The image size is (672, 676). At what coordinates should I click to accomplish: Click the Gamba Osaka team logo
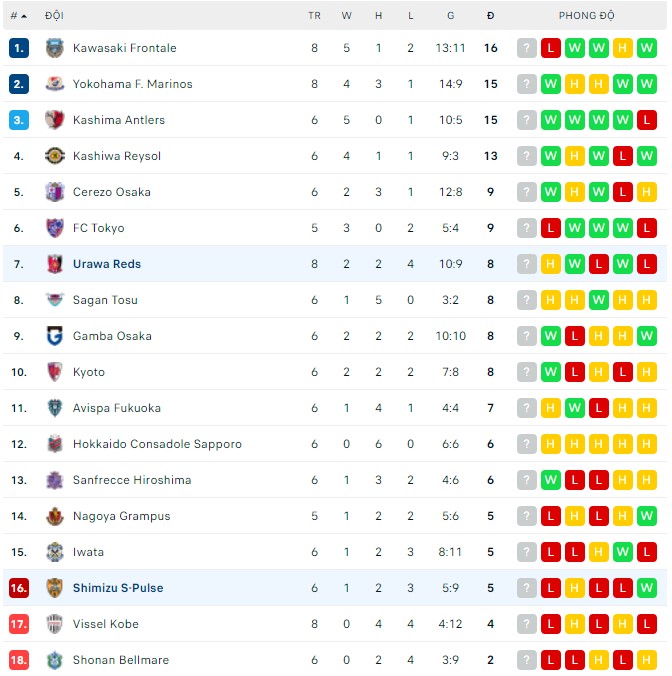[x=55, y=336]
